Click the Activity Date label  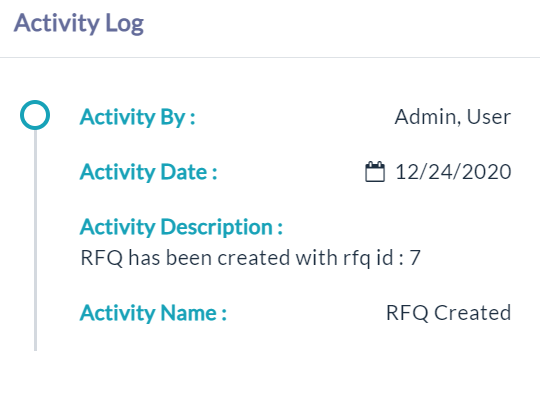[148, 172]
